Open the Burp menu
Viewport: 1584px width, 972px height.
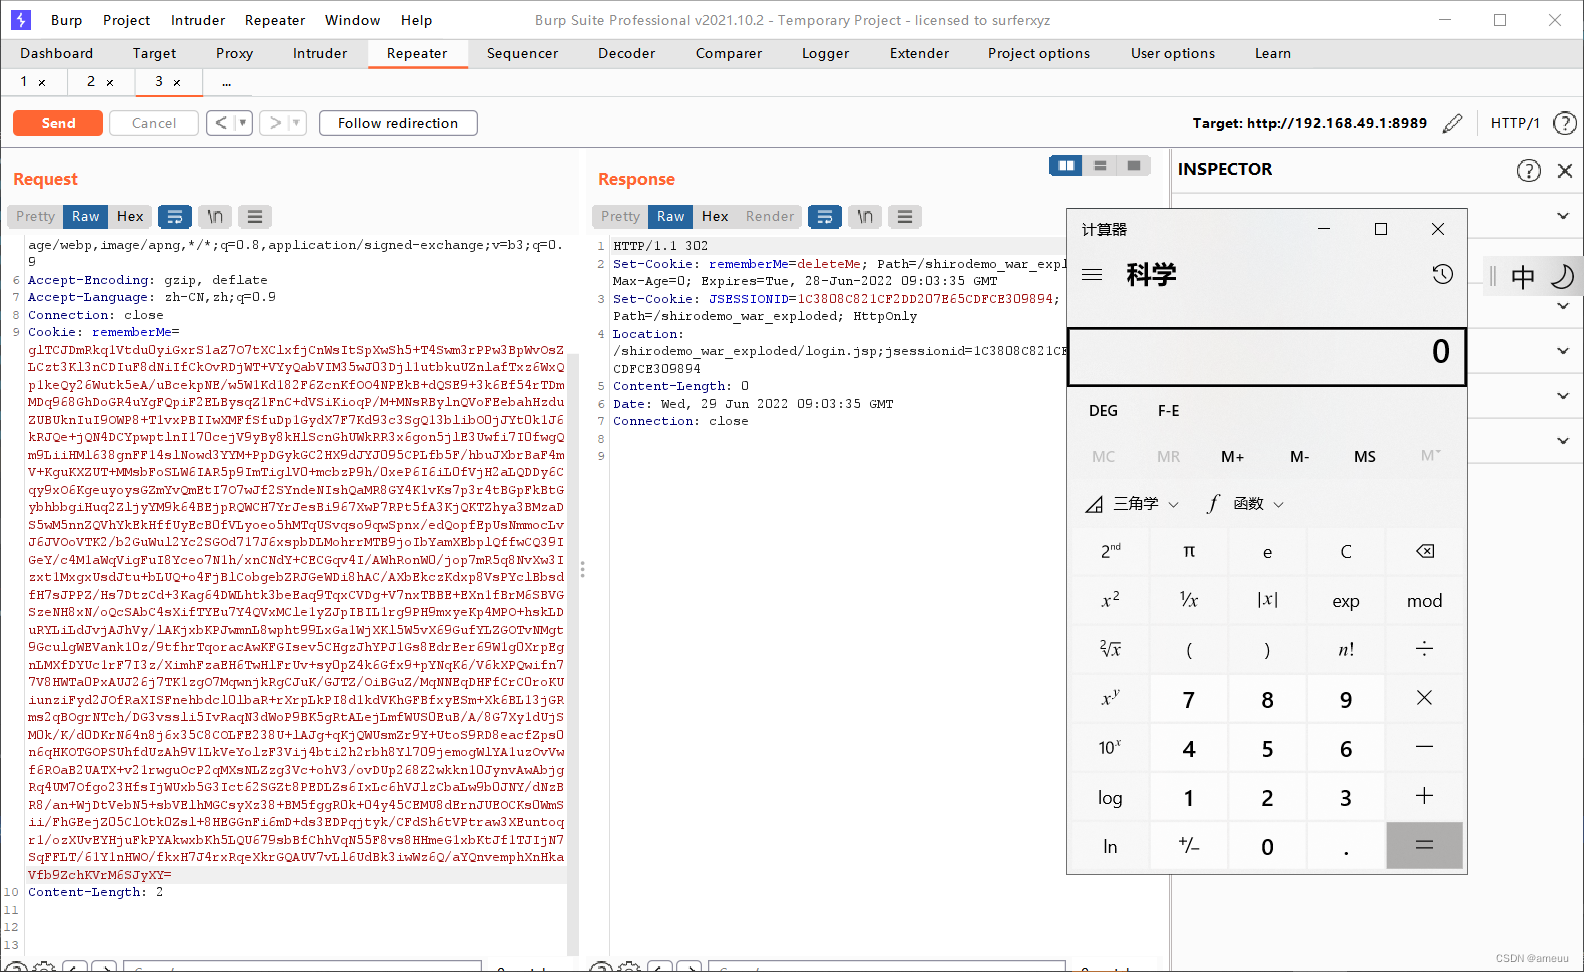point(66,20)
